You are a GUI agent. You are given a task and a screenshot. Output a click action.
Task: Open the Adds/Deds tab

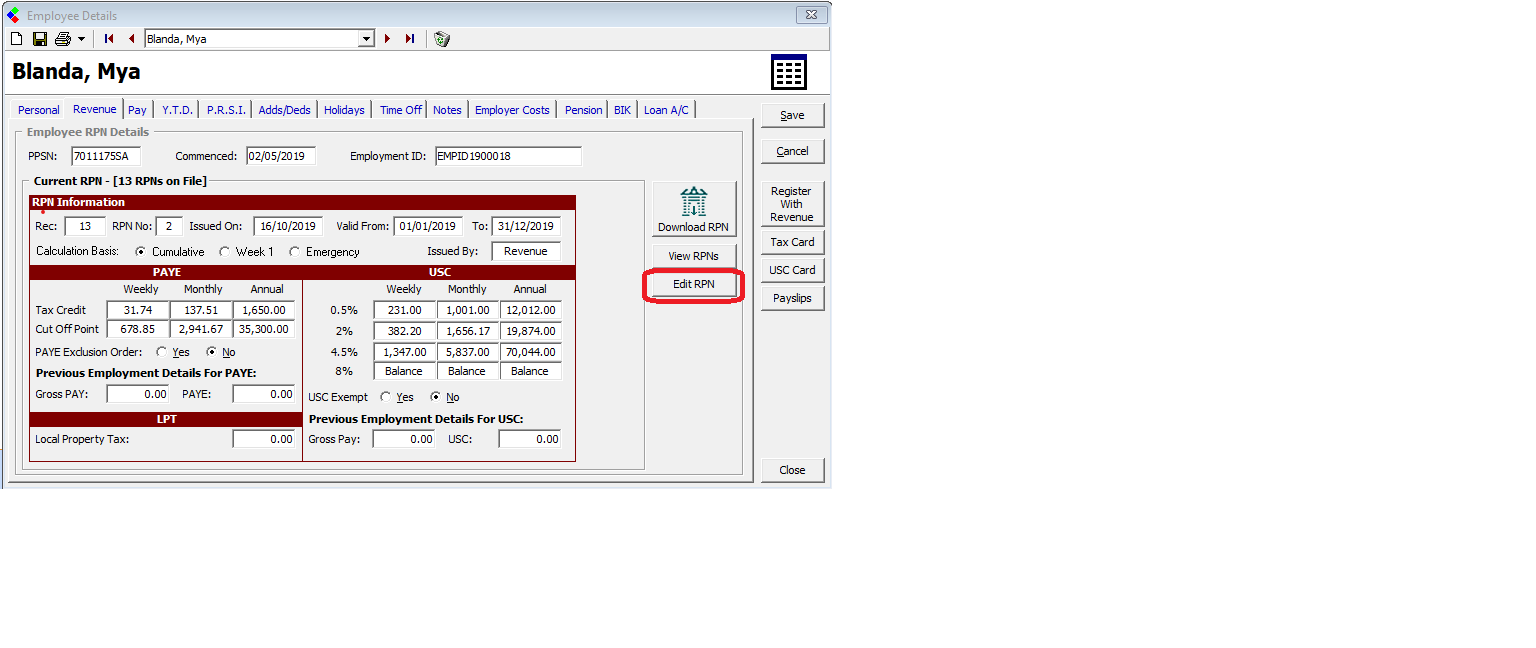point(284,110)
